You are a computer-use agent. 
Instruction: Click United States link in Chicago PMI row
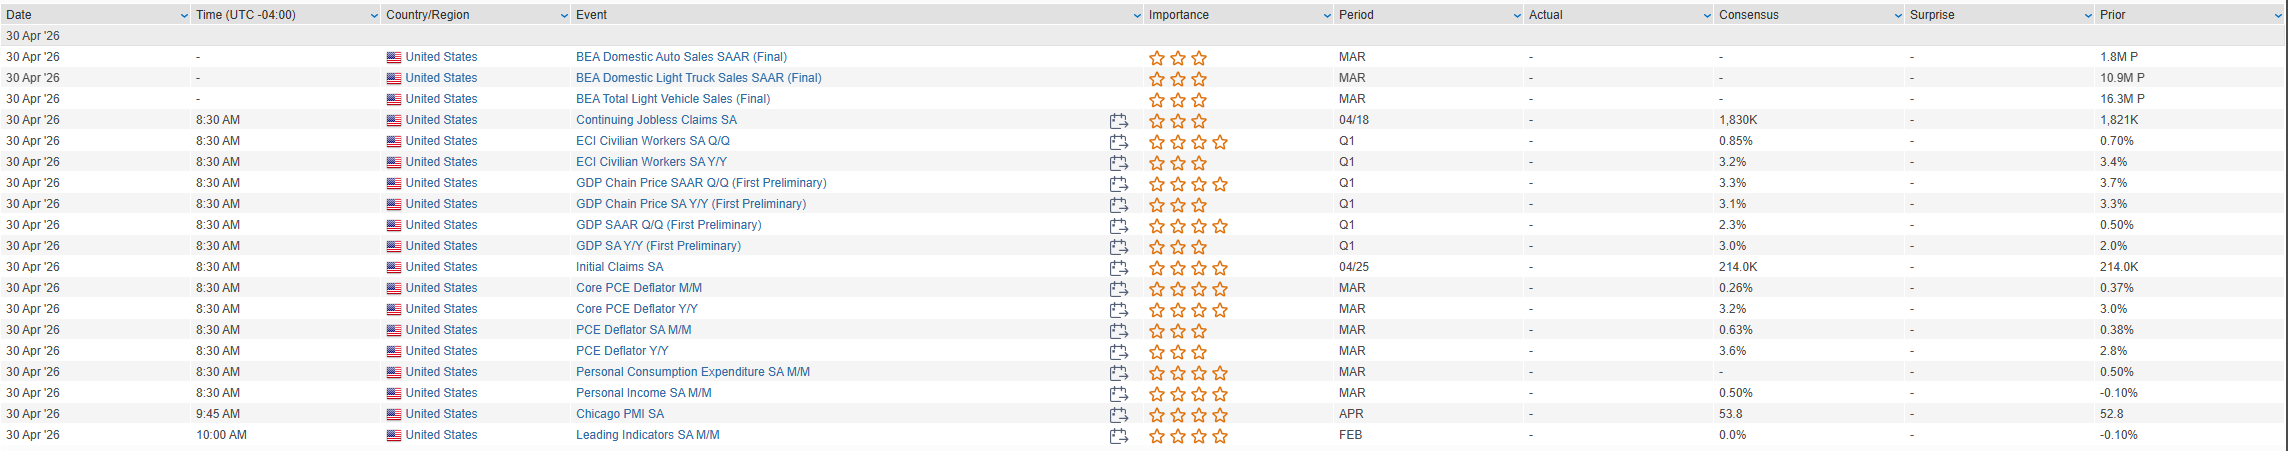pos(441,414)
